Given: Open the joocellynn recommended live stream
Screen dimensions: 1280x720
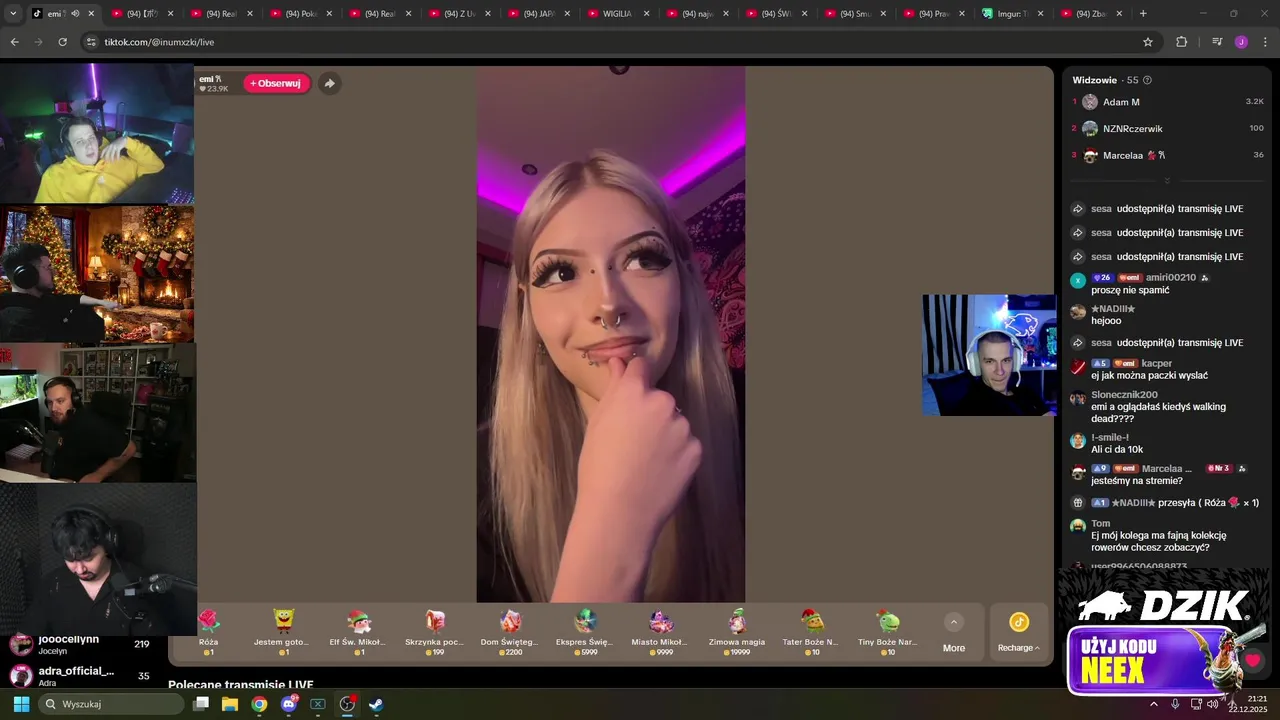Looking at the screenshot, I should point(80,644).
